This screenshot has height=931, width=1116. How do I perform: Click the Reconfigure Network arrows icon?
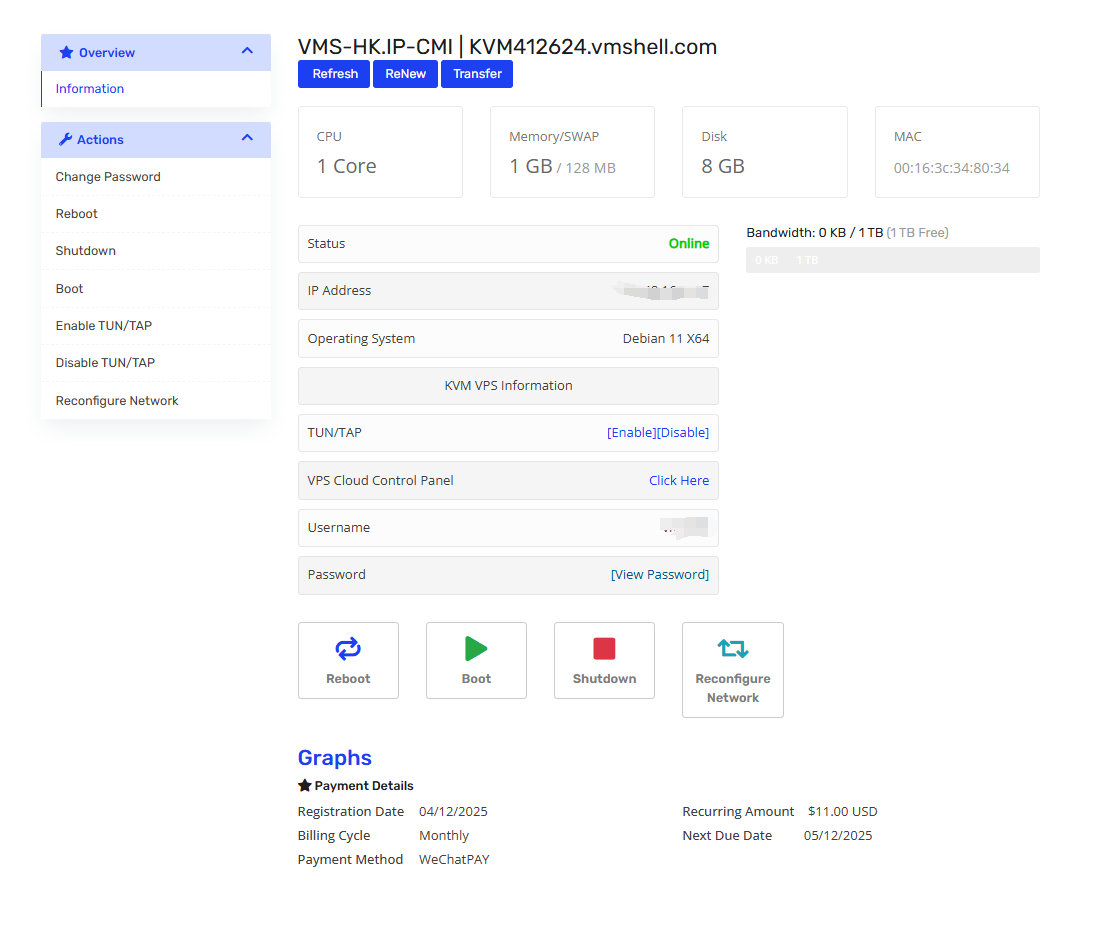[x=732, y=649]
